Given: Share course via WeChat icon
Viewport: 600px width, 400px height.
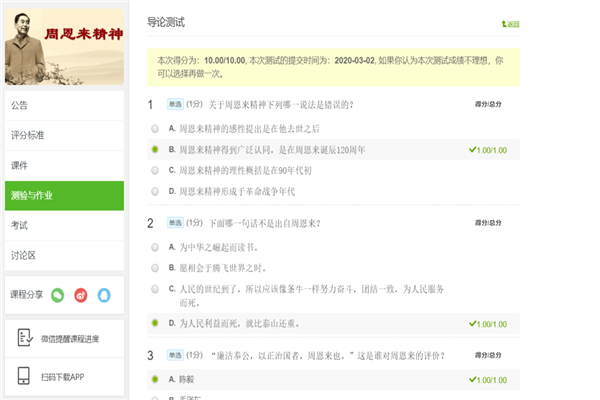Looking at the screenshot, I should (58, 295).
